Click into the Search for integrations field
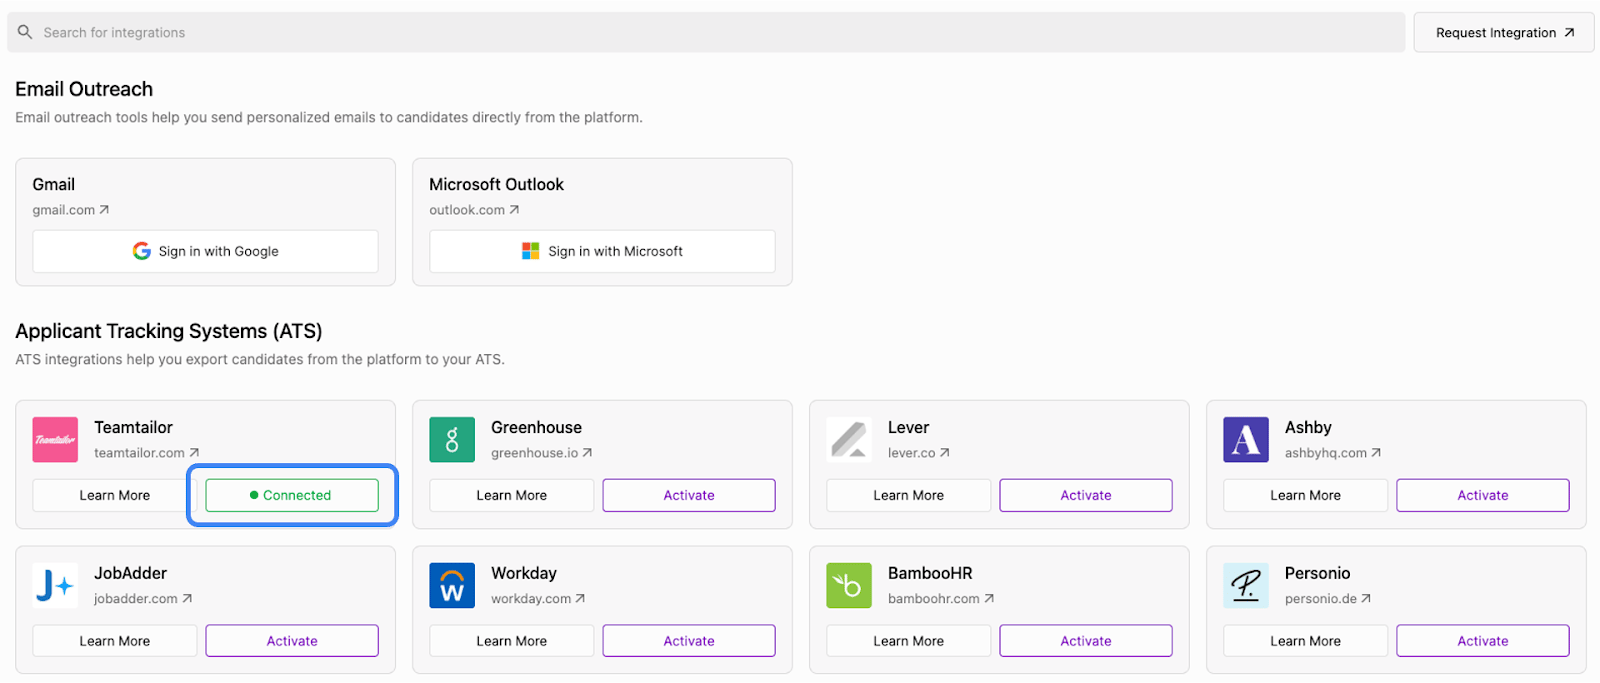 pyautogui.click(x=706, y=32)
